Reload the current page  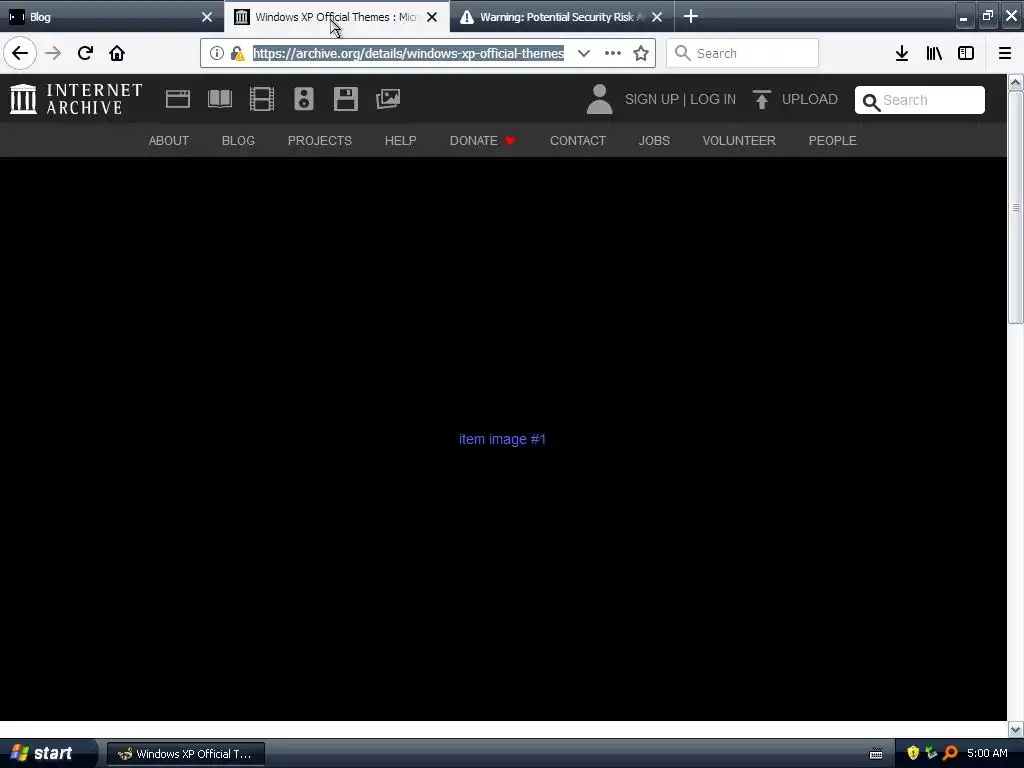(x=85, y=53)
